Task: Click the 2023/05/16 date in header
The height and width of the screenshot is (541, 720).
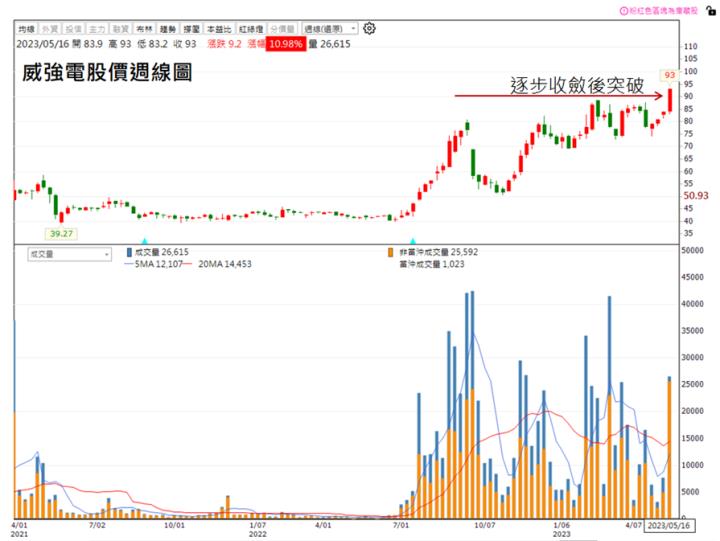Action: click(x=43, y=44)
